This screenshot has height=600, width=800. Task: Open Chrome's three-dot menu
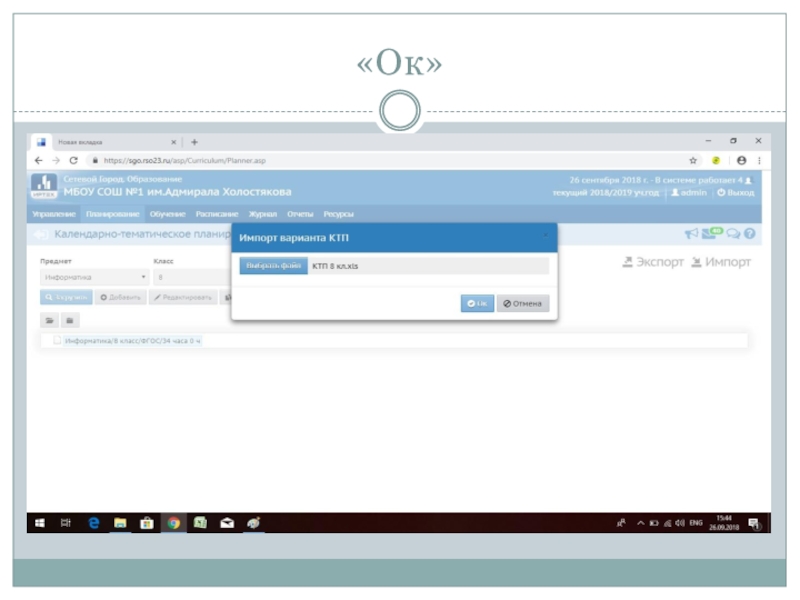coord(759,161)
